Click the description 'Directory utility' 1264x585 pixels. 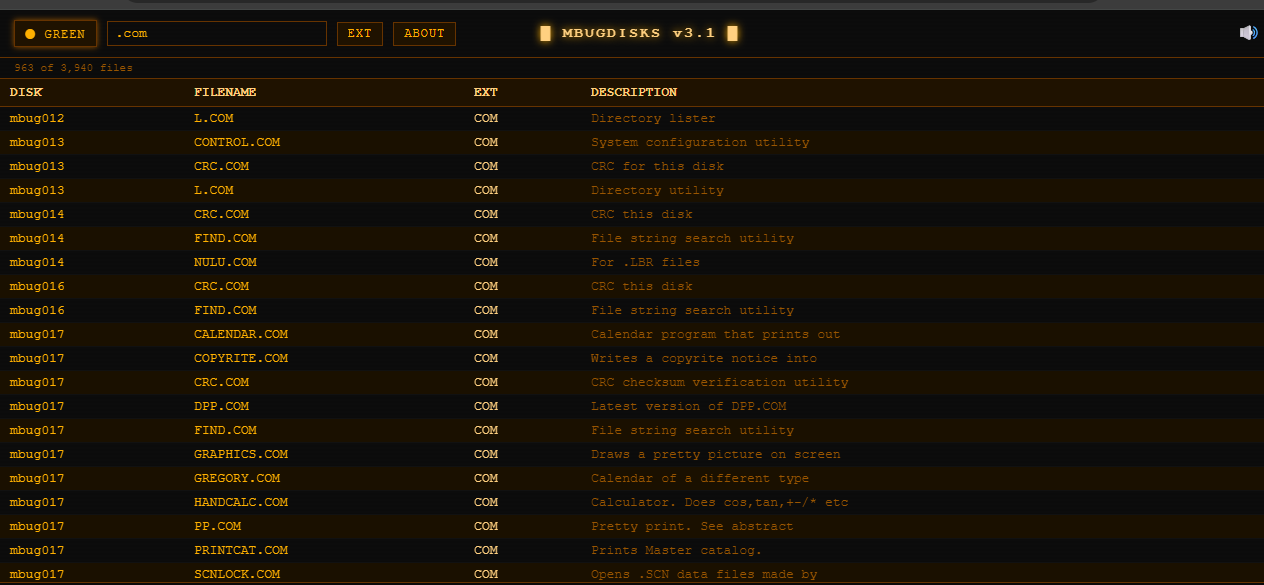click(x=657, y=190)
